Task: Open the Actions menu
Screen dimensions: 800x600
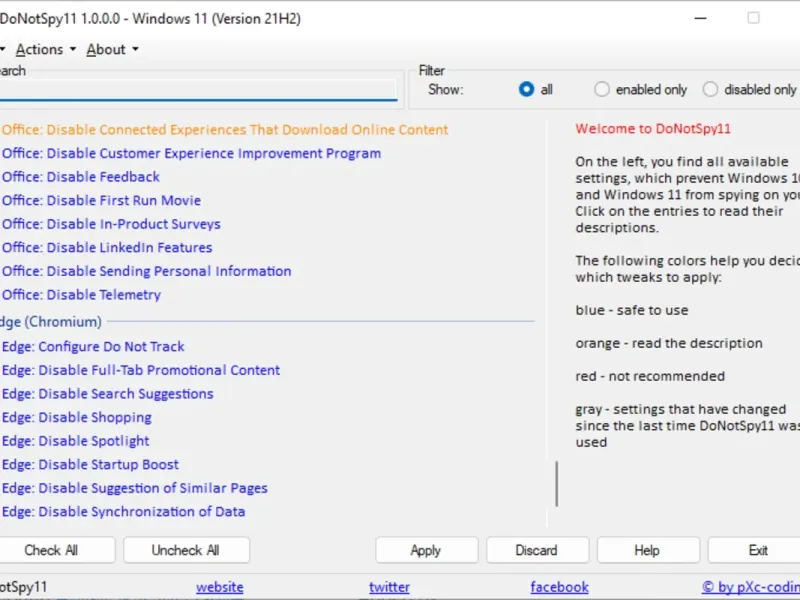Action: coord(45,49)
